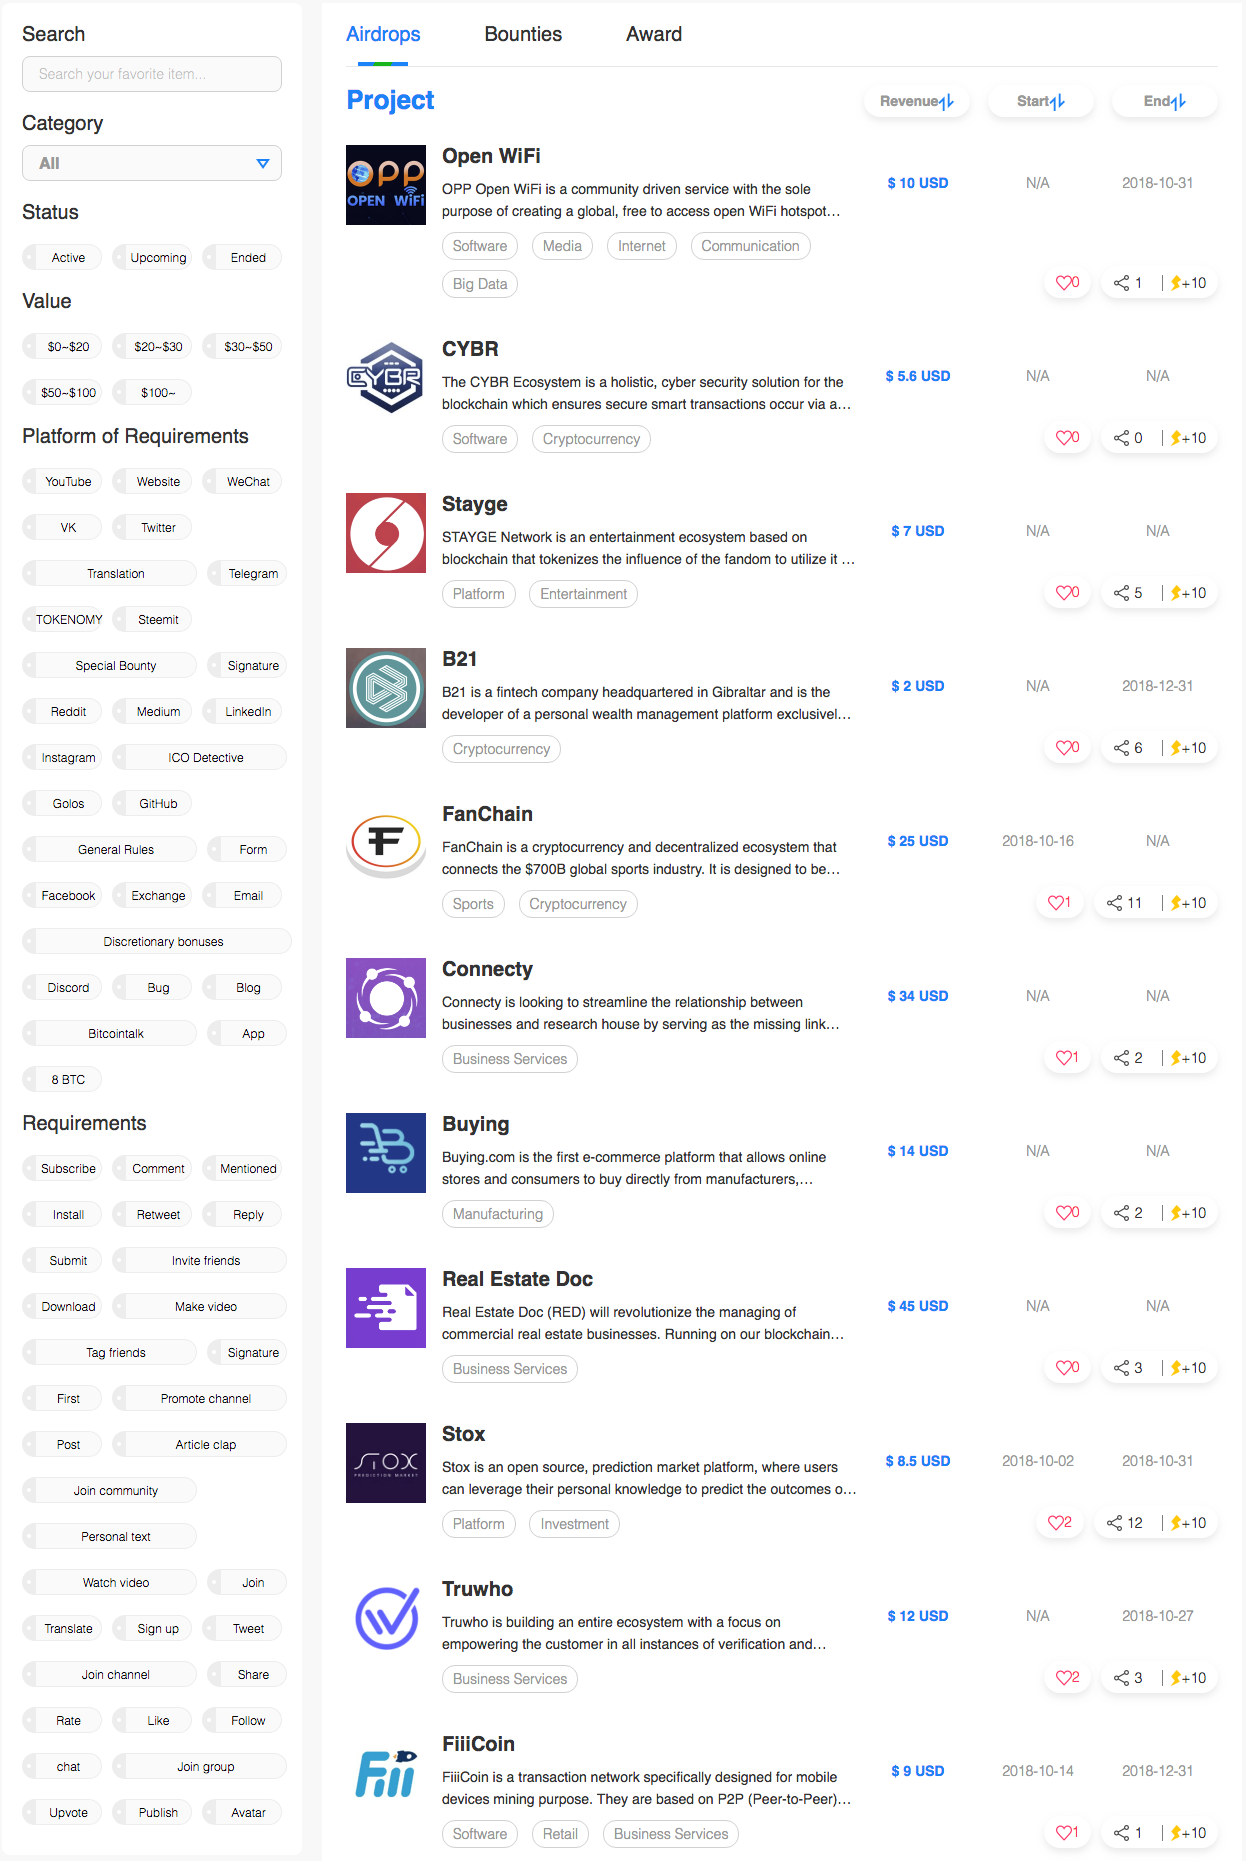Switch to the Bounties tab
1246x1861 pixels.
click(x=523, y=34)
